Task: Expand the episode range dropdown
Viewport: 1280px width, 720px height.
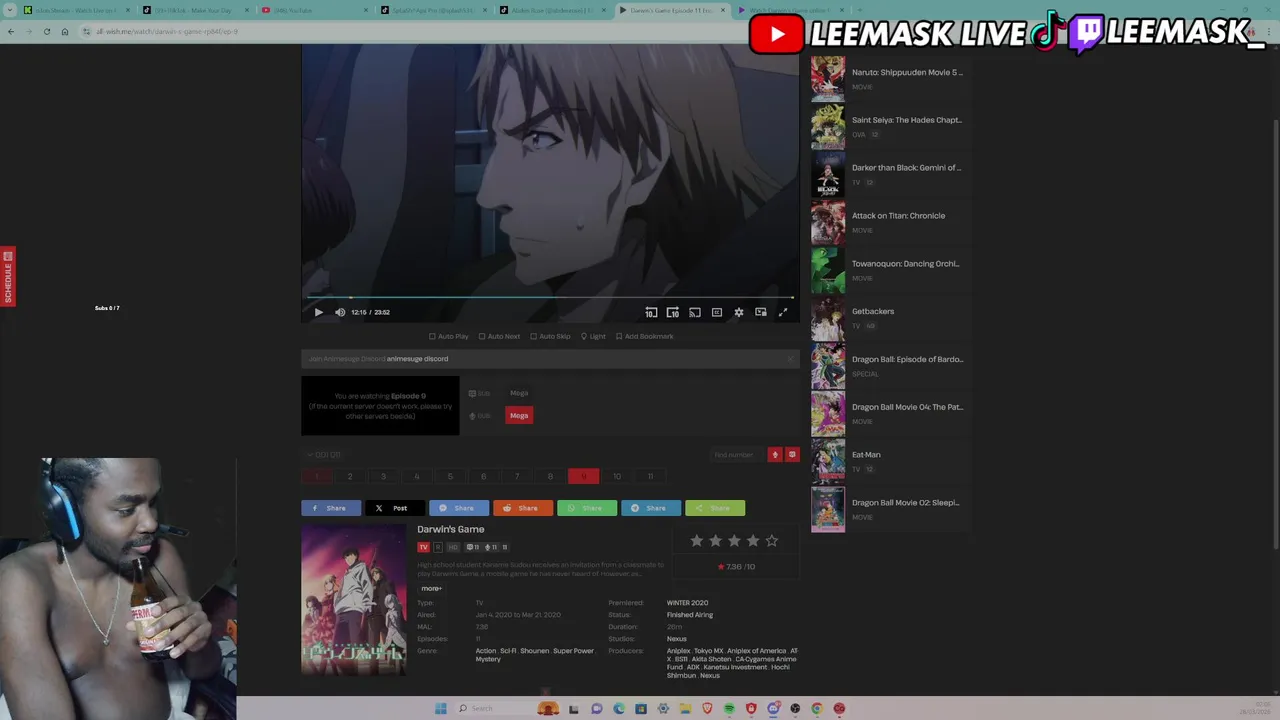Action: pos(323,455)
